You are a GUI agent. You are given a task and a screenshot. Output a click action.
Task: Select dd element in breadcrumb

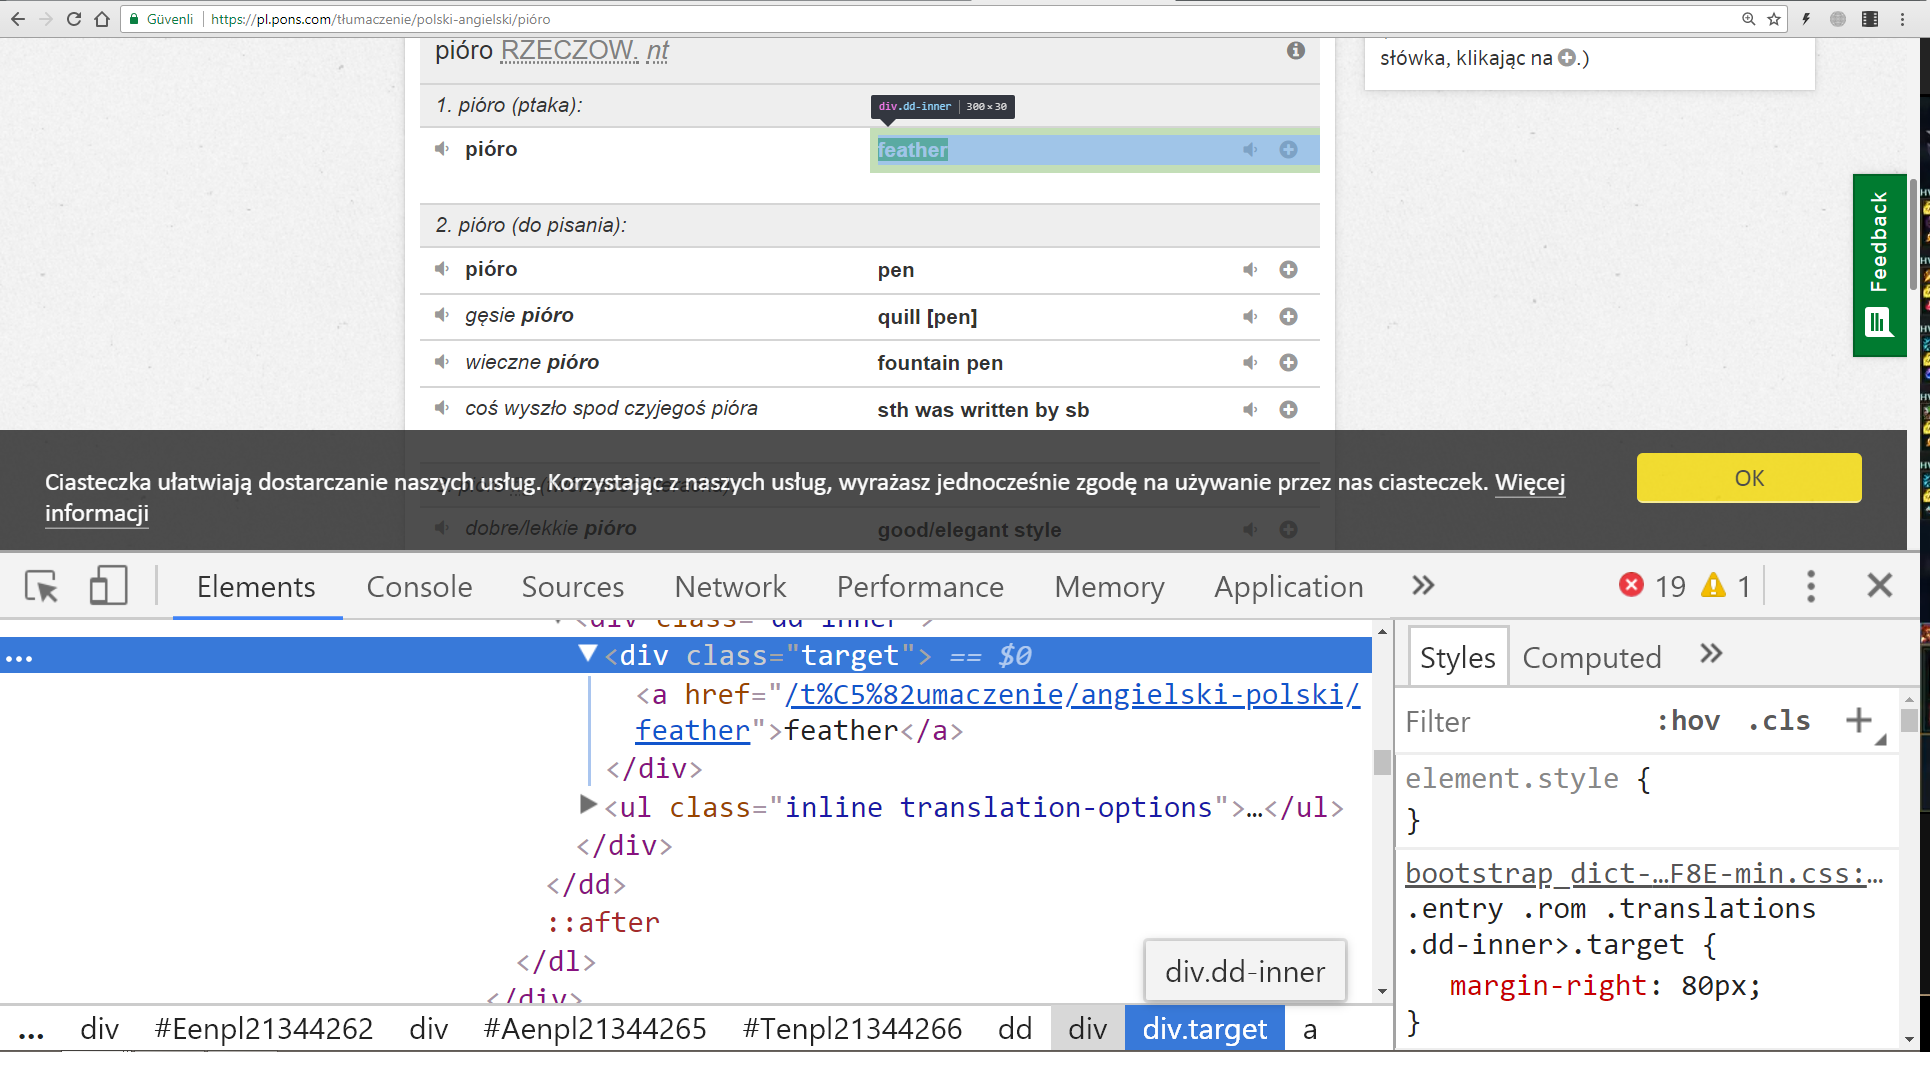pos(1015,1029)
